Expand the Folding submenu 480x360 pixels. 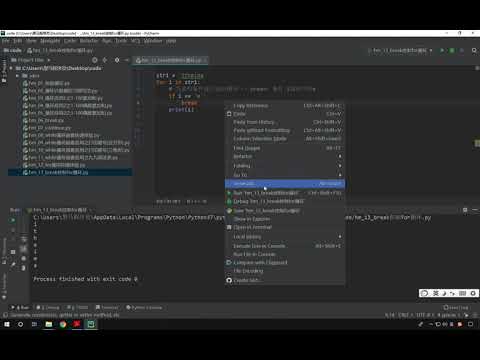(285, 166)
